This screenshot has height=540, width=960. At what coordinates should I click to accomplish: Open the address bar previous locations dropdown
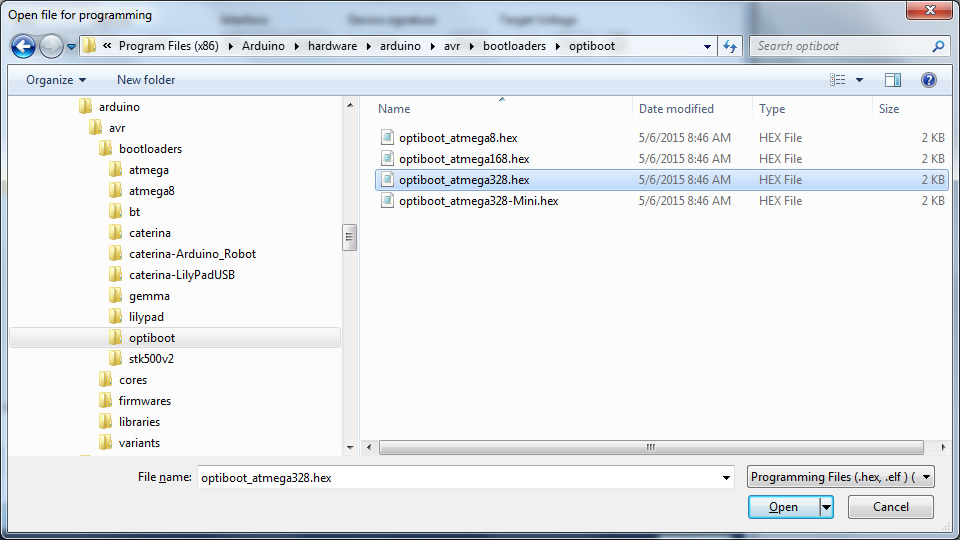tap(707, 46)
